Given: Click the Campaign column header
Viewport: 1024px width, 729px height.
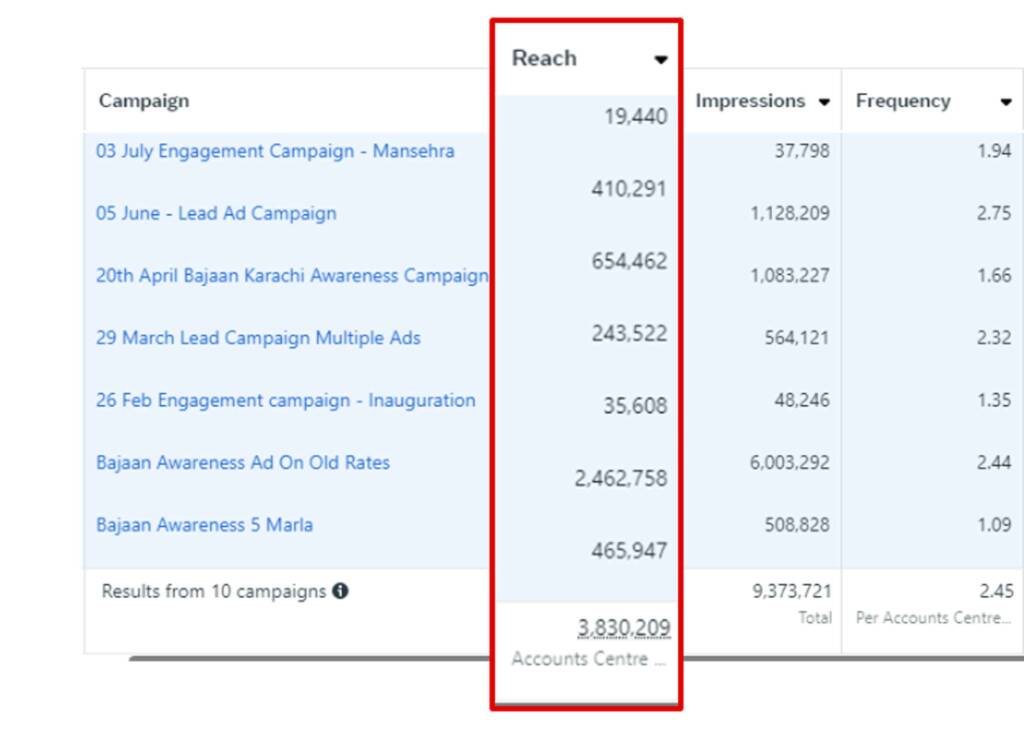Looking at the screenshot, I should (x=144, y=101).
